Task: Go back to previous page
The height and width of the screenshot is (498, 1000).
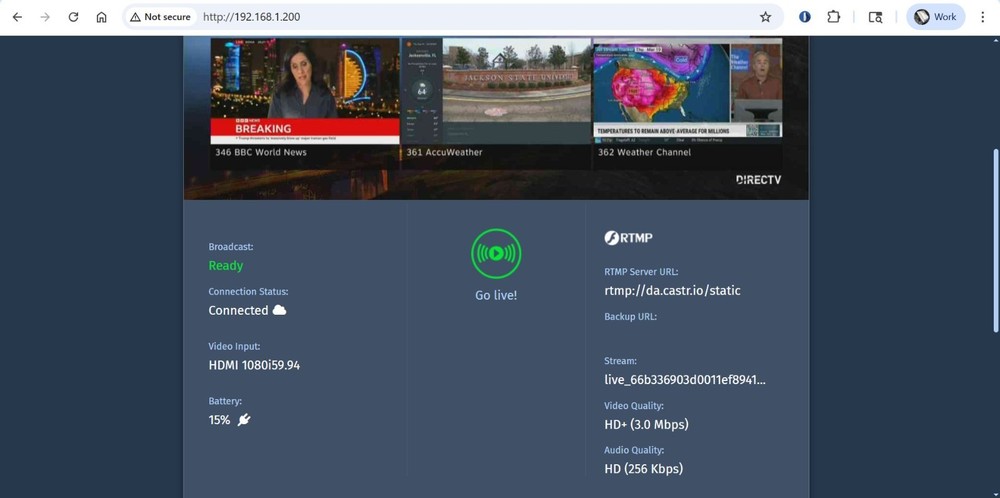Action: click(x=17, y=17)
